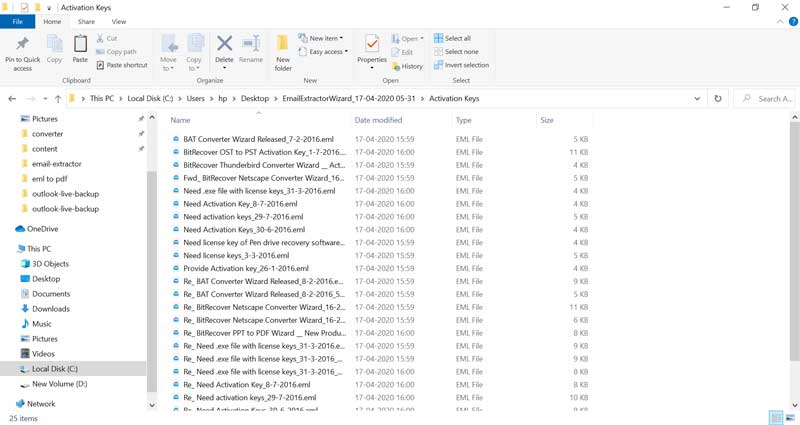Open the Copy to command
This screenshot has width=800, height=425.
[x=194, y=53]
